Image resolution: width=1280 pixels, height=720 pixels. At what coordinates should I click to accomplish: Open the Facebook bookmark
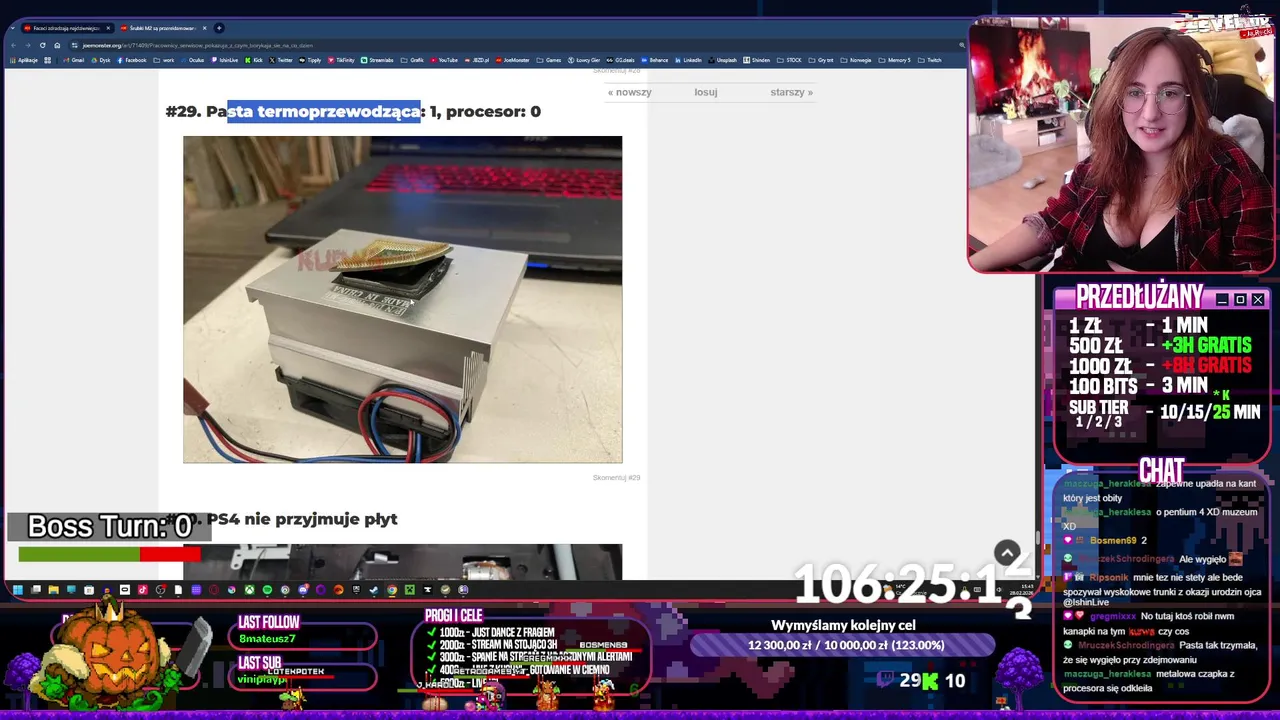(x=131, y=60)
